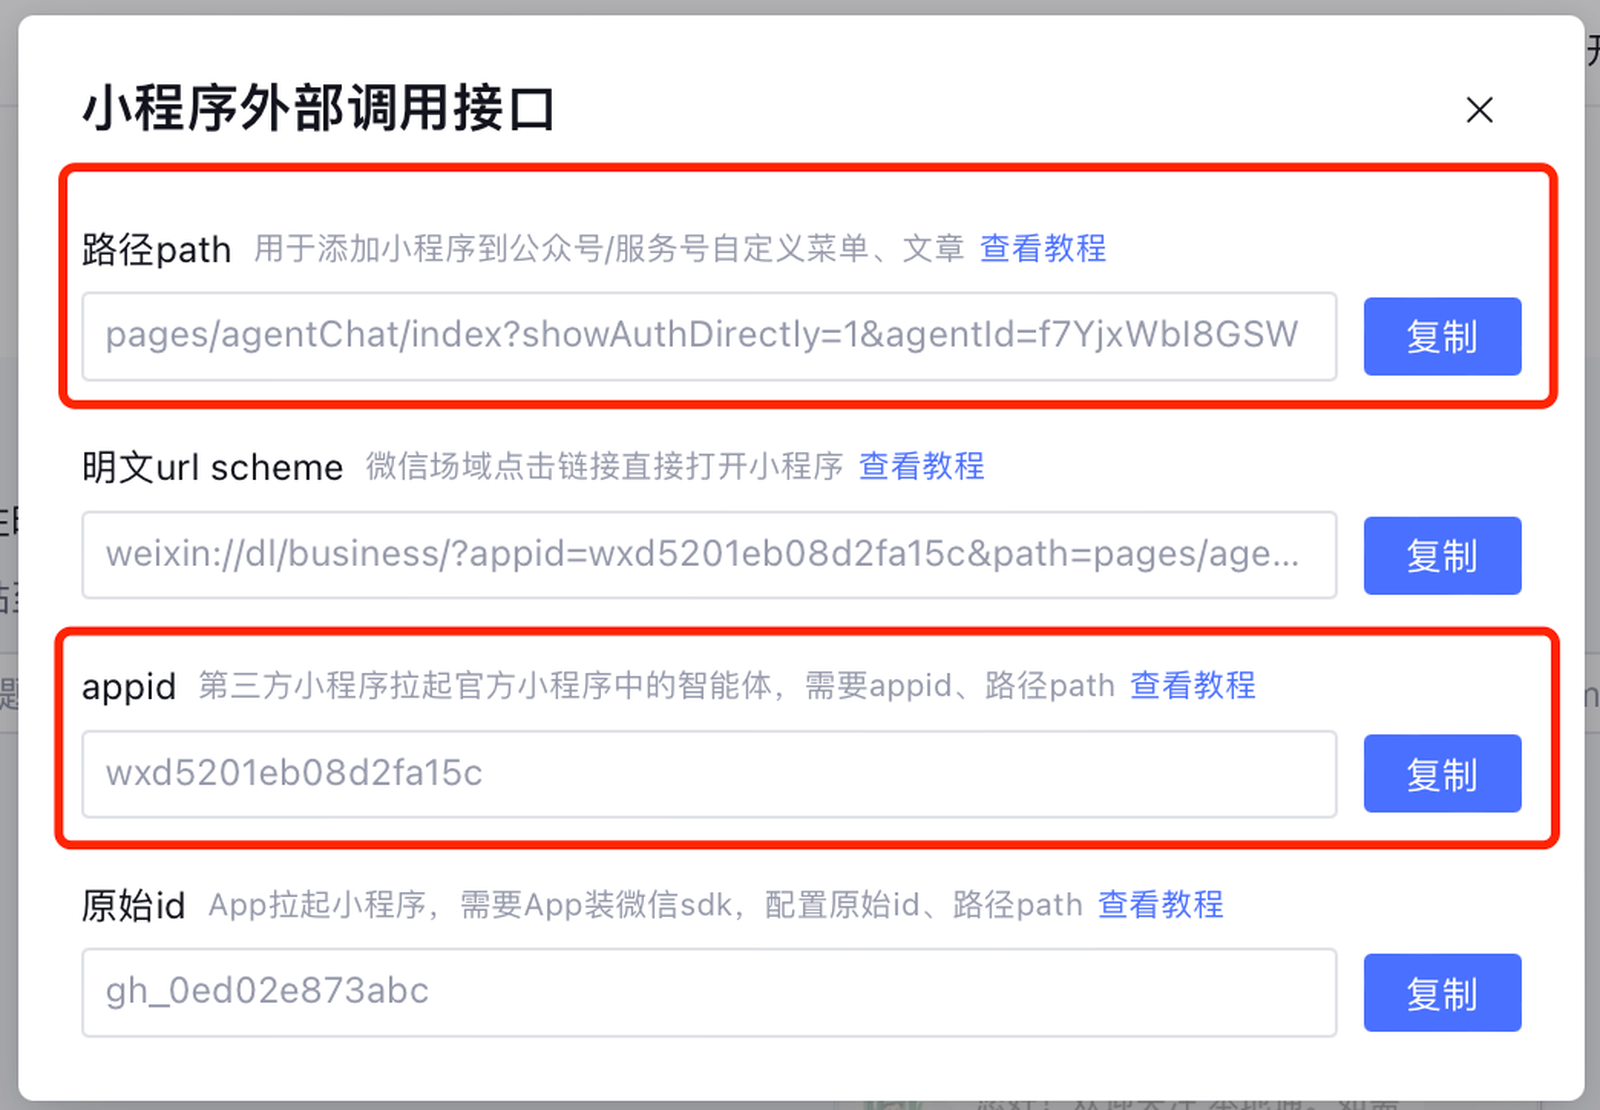
Task: Copy the 明文url scheme link
Action: [x=1442, y=555]
